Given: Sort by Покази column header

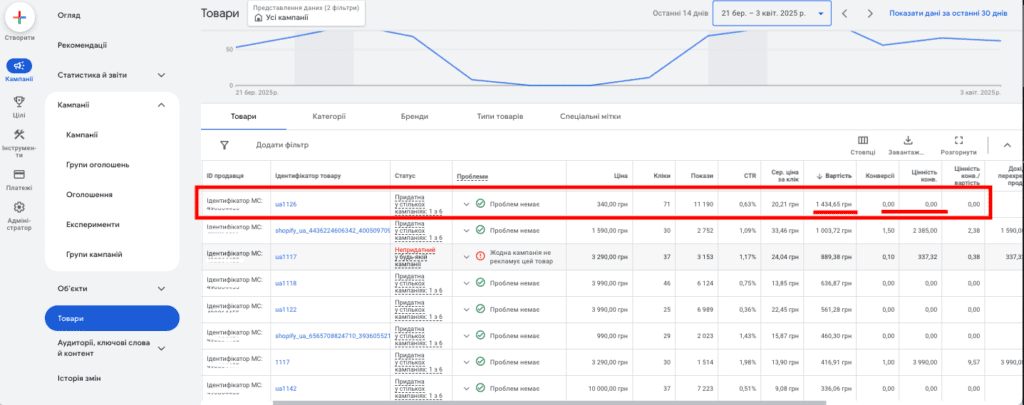Looking at the screenshot, I should click(703, 176).
